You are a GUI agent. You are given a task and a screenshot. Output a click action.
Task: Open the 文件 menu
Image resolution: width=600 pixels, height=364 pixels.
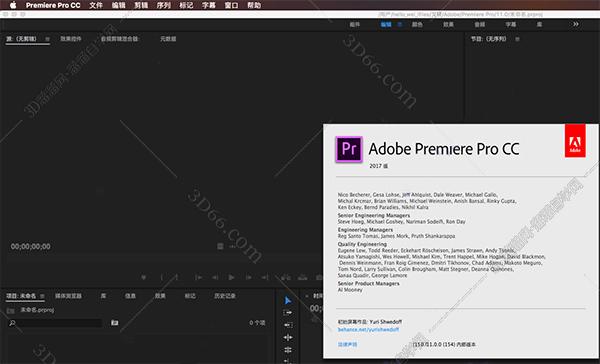96,5
